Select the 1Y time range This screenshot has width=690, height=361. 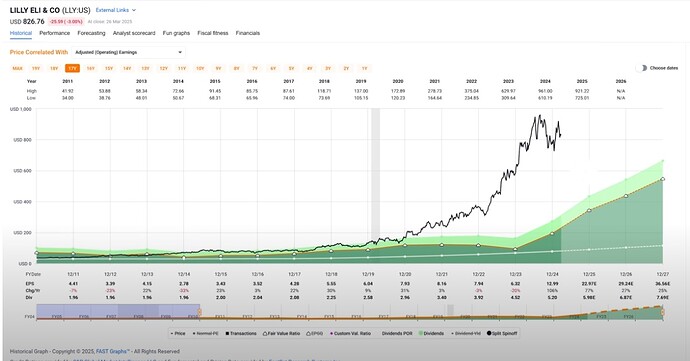364,68
